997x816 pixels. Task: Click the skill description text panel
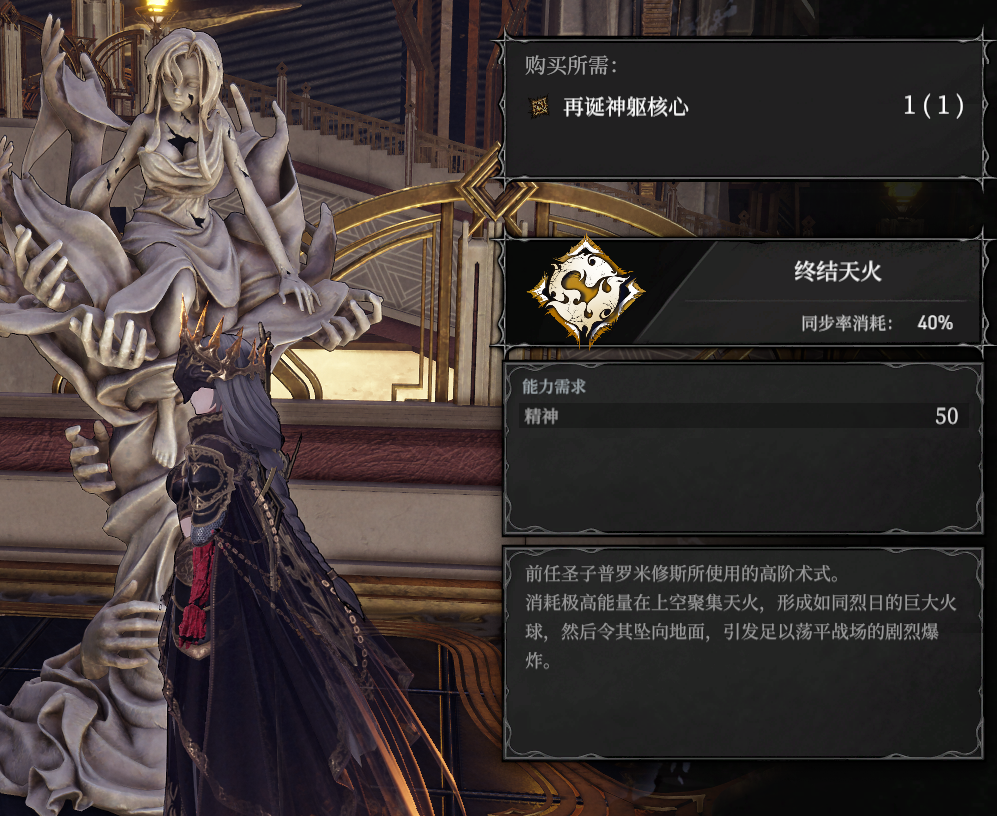[742, 653]
